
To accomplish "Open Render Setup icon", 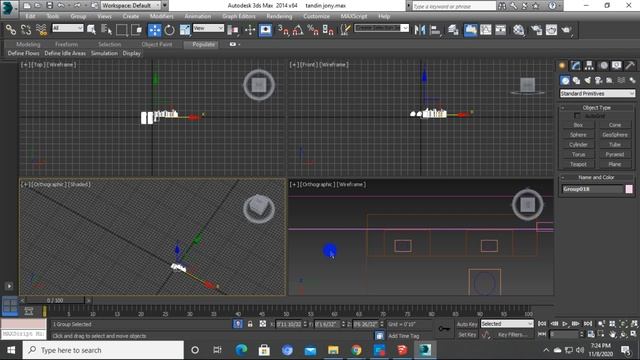I will click(536, 30).
